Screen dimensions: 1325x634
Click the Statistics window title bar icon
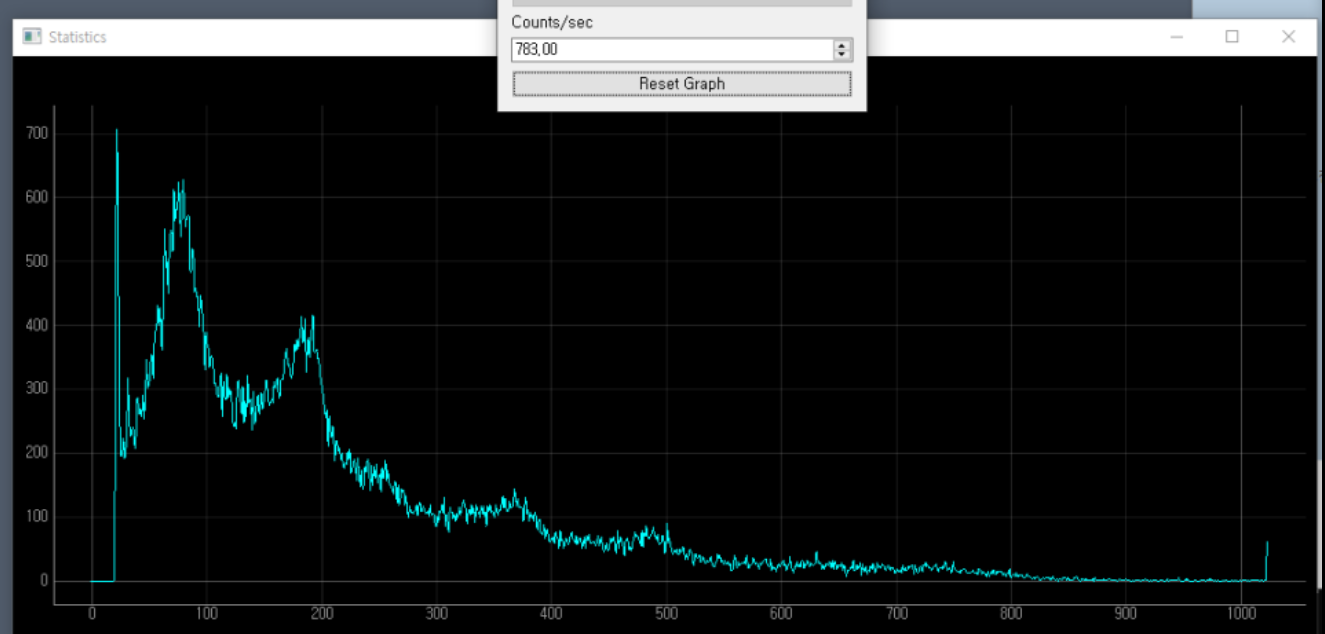(x=32, y=37)
